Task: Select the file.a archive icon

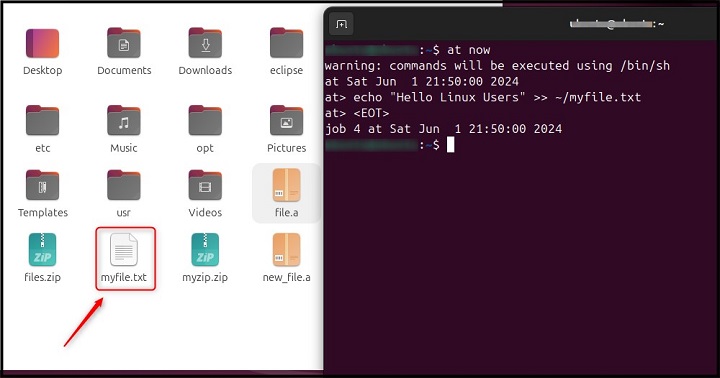Action: [x=287, y=185]
